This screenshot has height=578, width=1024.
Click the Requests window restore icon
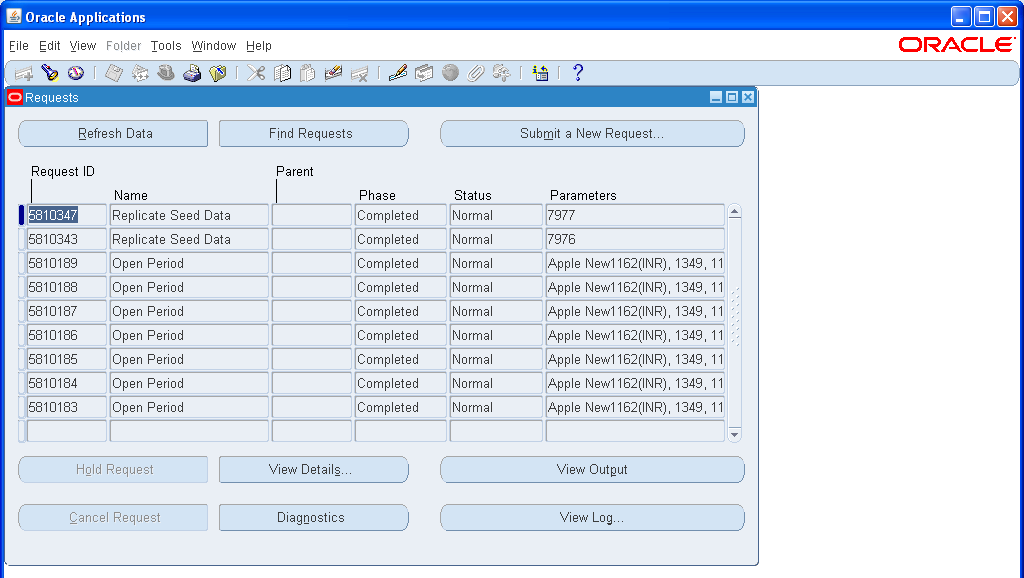coord(732,97)
